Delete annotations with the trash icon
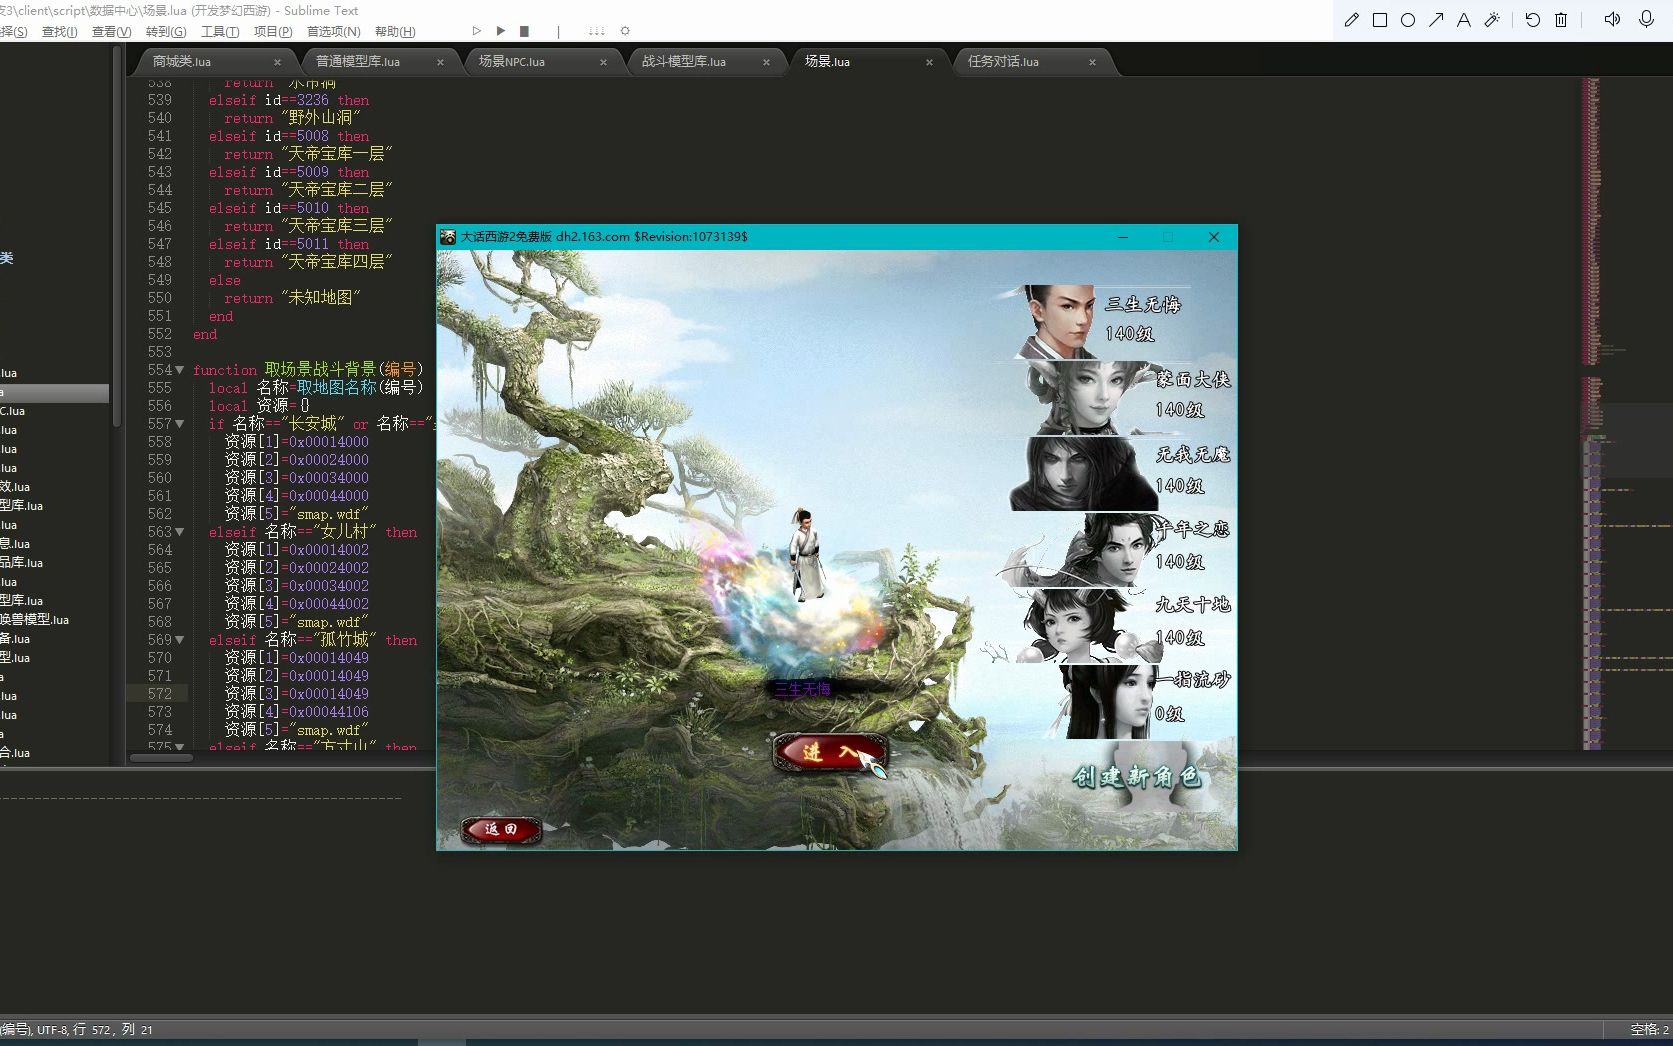1673x1046 pixels. 1561,20
